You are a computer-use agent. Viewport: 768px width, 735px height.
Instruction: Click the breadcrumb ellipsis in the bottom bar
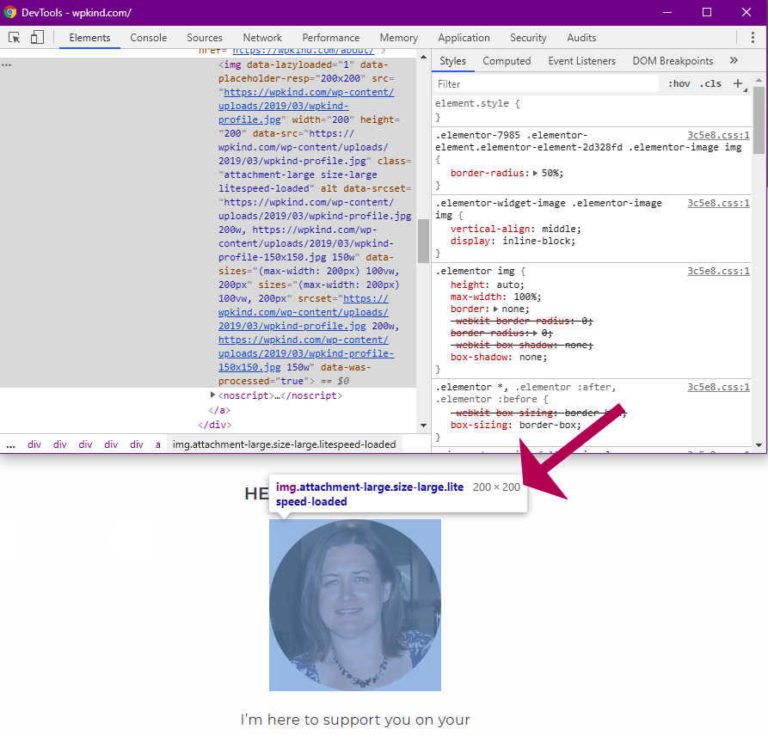click(x=10, y=444)
